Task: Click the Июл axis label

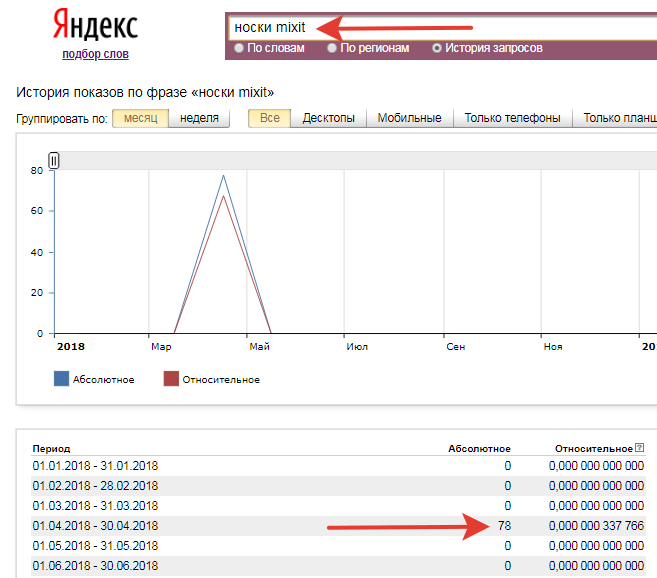Action: [x=357, y=347]
